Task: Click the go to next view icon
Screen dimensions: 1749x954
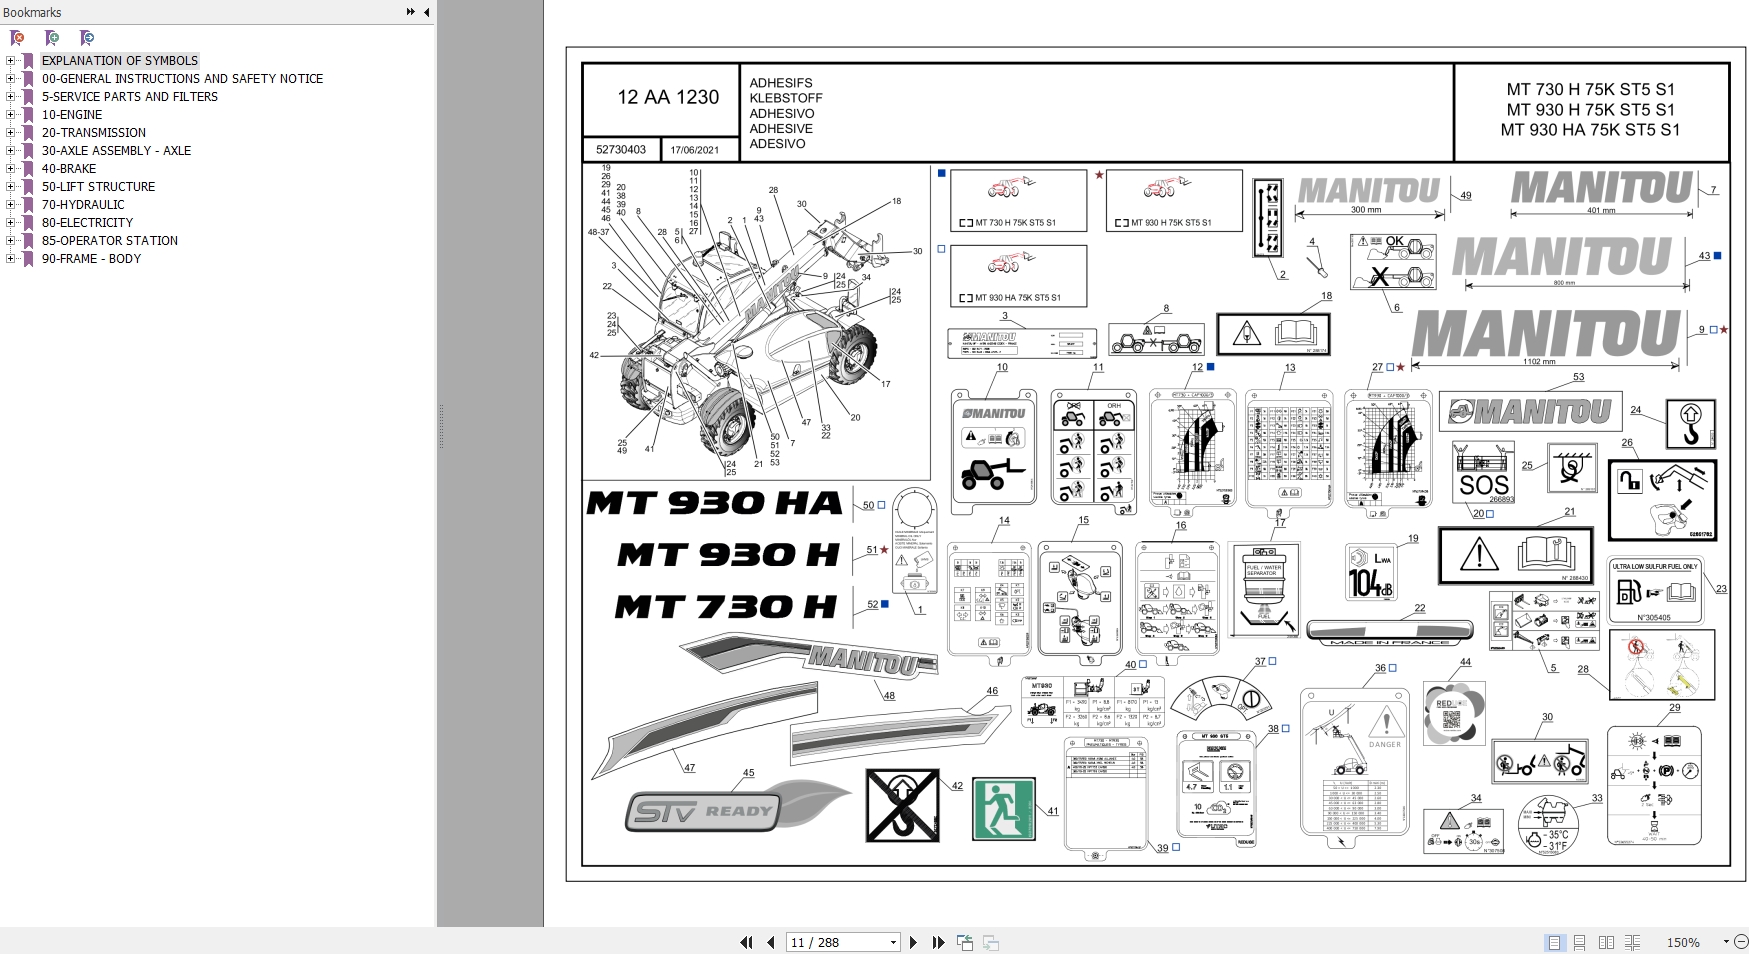Action: coord(991,942)
